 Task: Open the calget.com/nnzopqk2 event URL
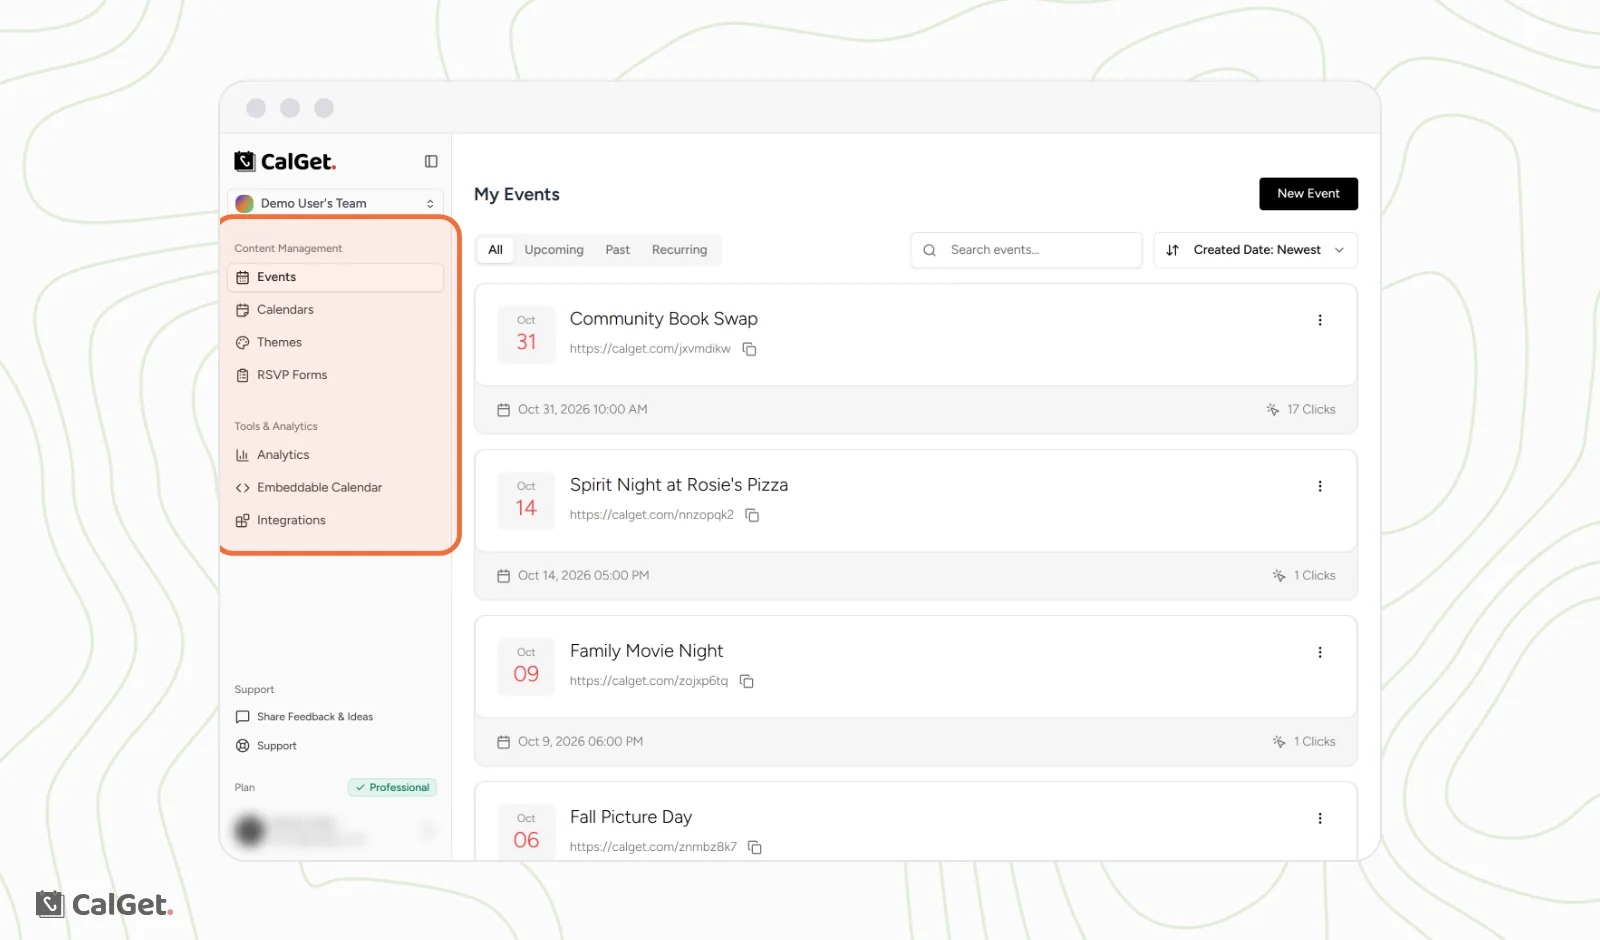point(652,515)
